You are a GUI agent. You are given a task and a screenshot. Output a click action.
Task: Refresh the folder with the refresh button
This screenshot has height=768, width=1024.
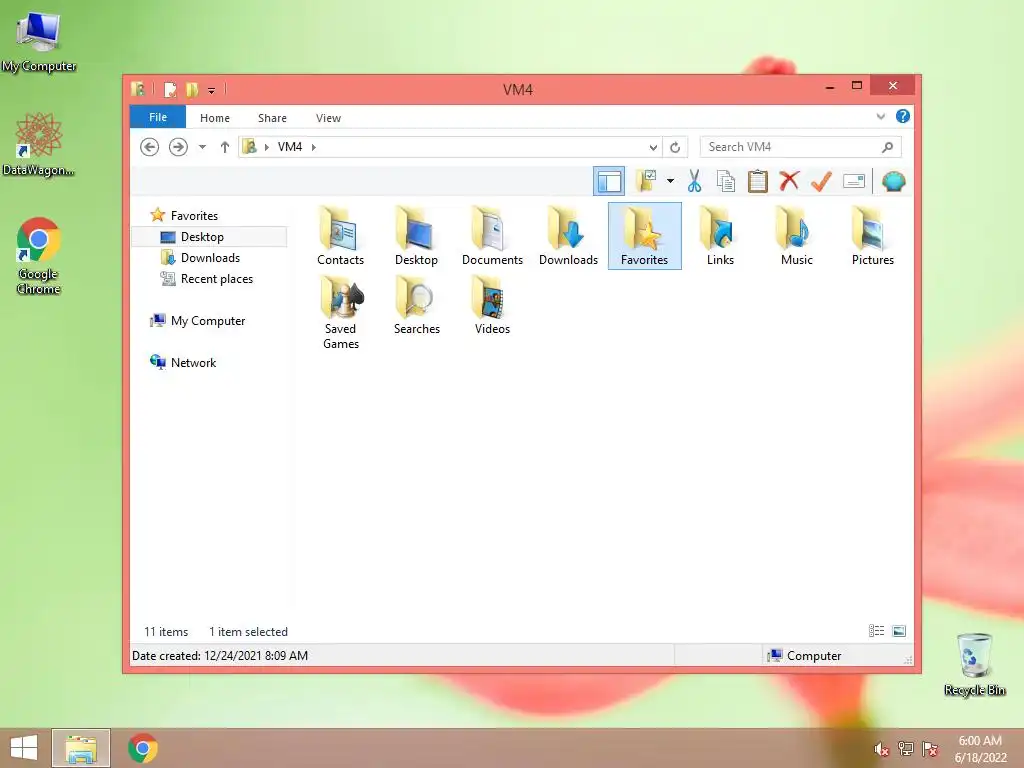point(675,147)
